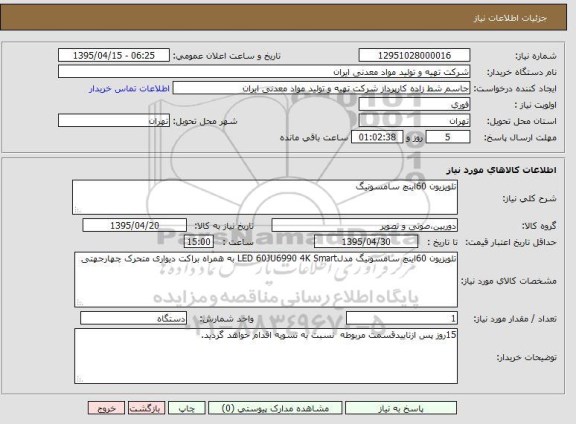Click the بازگشت back button

pyautogui.click(x=146, y=408)
